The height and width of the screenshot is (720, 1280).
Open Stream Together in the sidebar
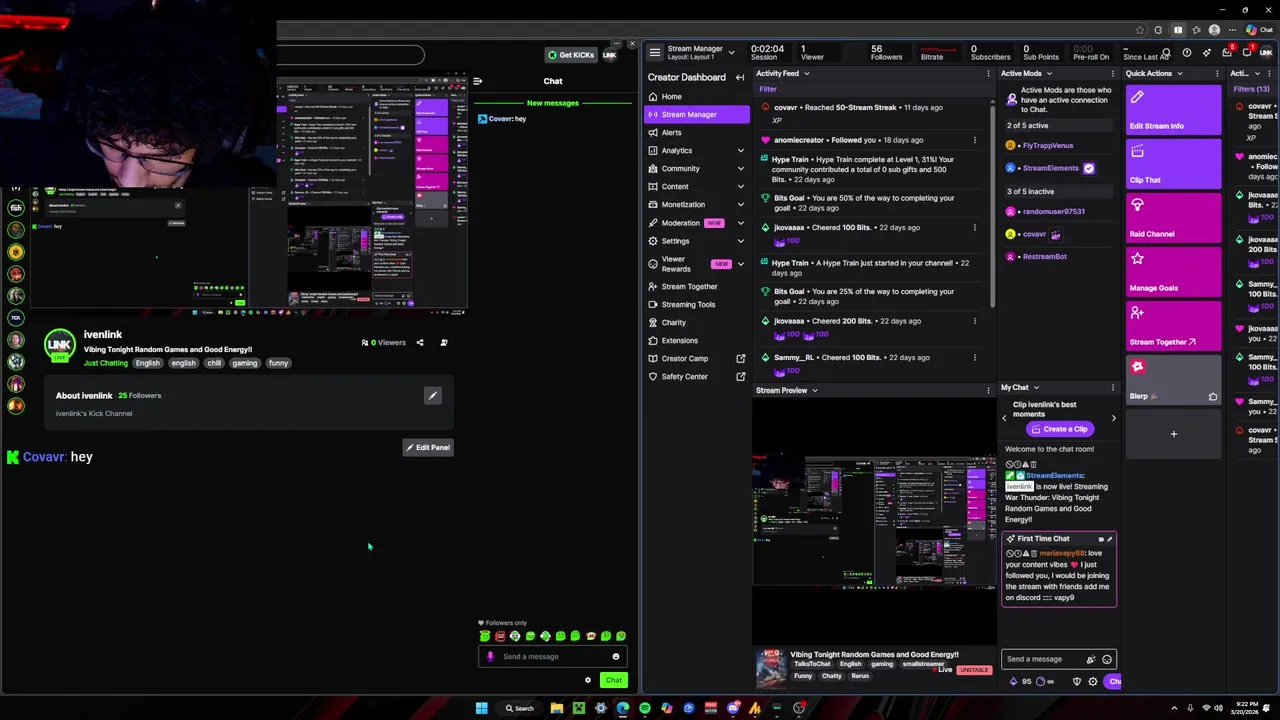tap(696, 286)
